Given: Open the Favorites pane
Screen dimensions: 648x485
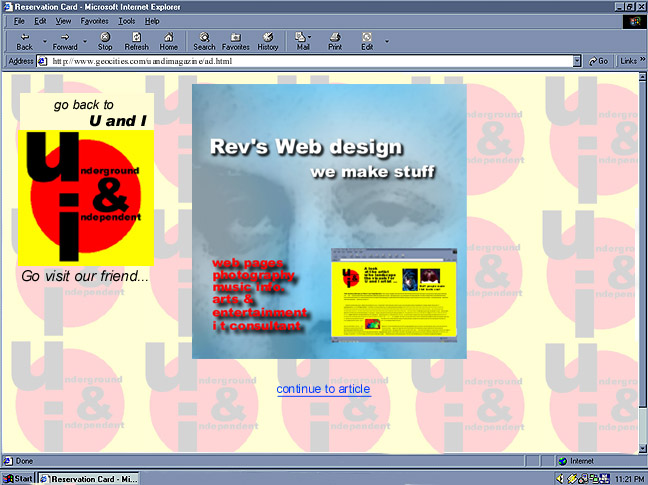Looking at the screenshot, I should click(x=236, y=40).
